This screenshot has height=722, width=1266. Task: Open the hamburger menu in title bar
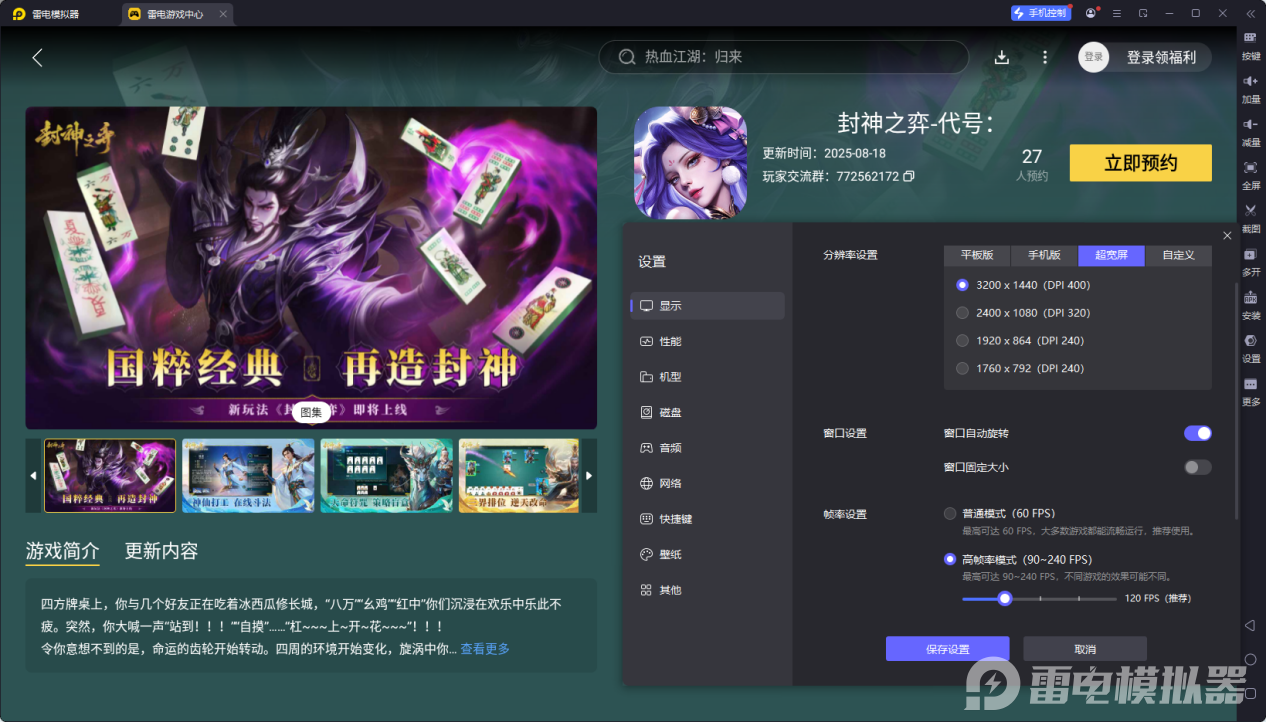[1116, 13]
